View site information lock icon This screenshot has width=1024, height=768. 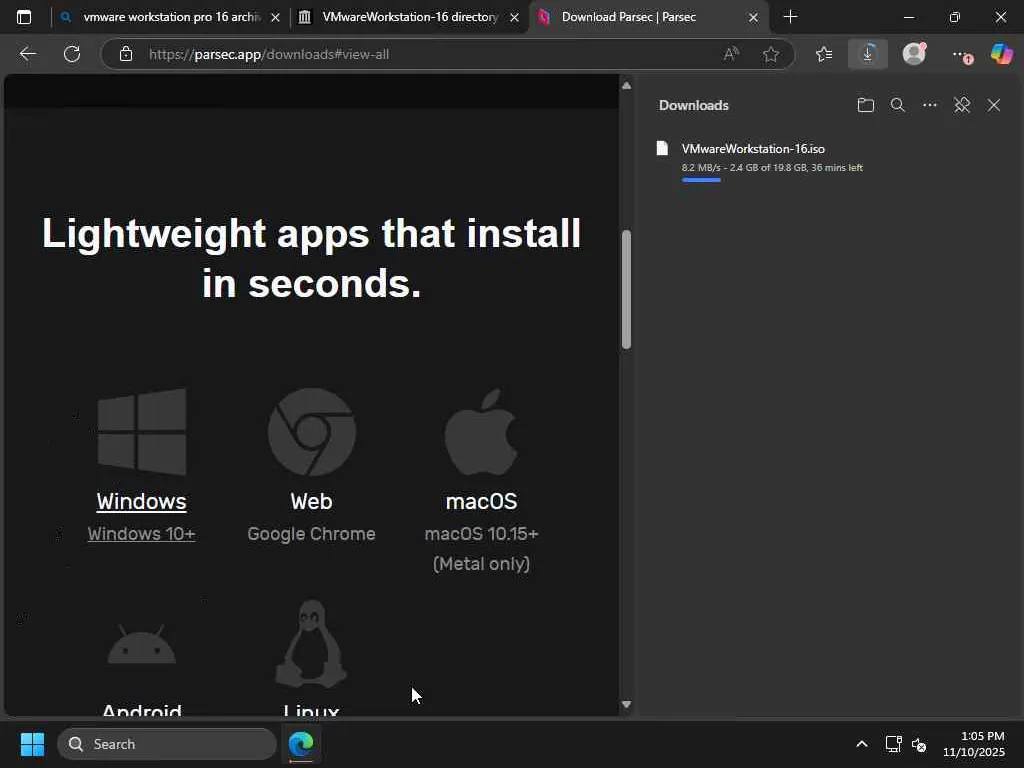(126, 54)
